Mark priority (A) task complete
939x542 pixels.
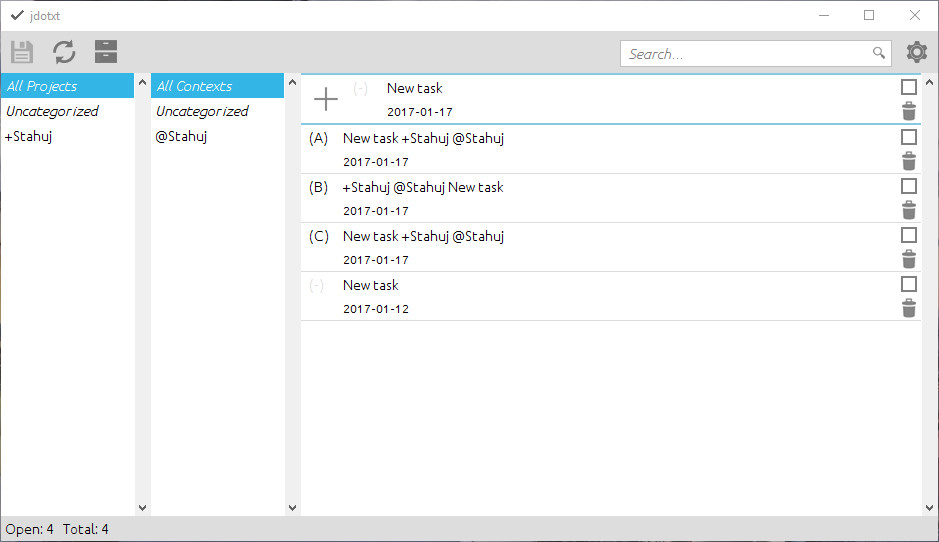click(908, 137)
